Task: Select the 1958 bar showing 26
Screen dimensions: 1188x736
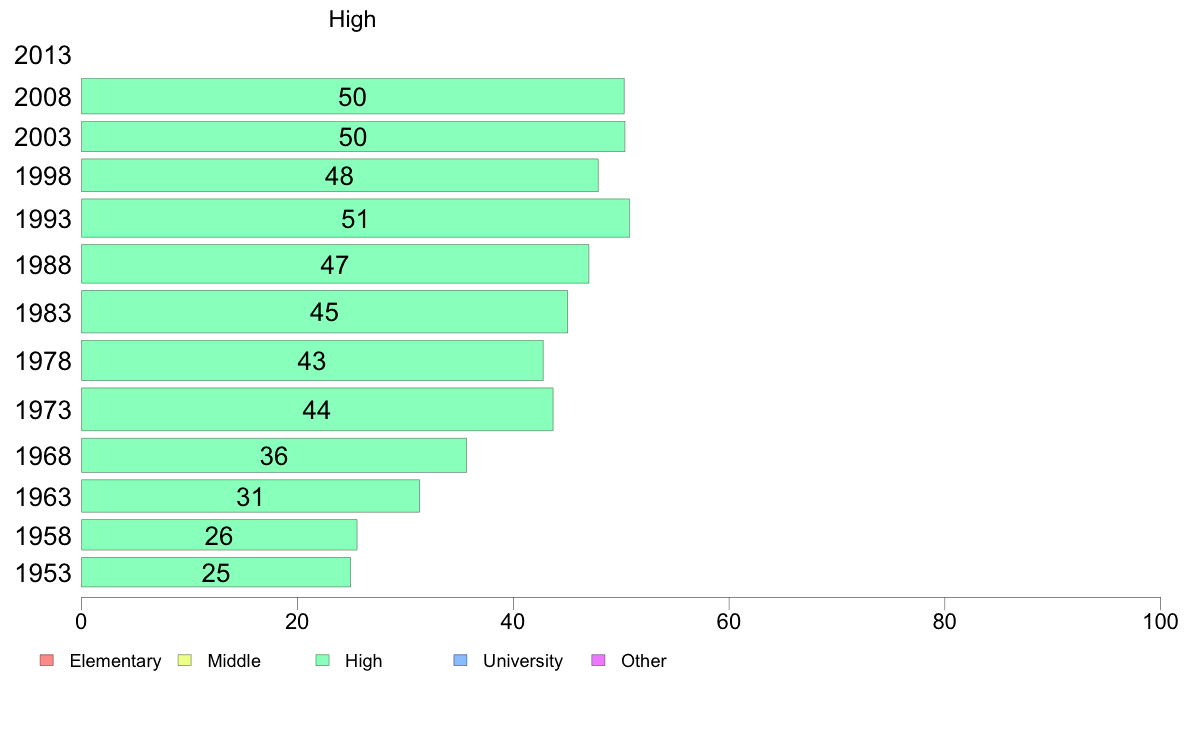Action: pos(219,535)
